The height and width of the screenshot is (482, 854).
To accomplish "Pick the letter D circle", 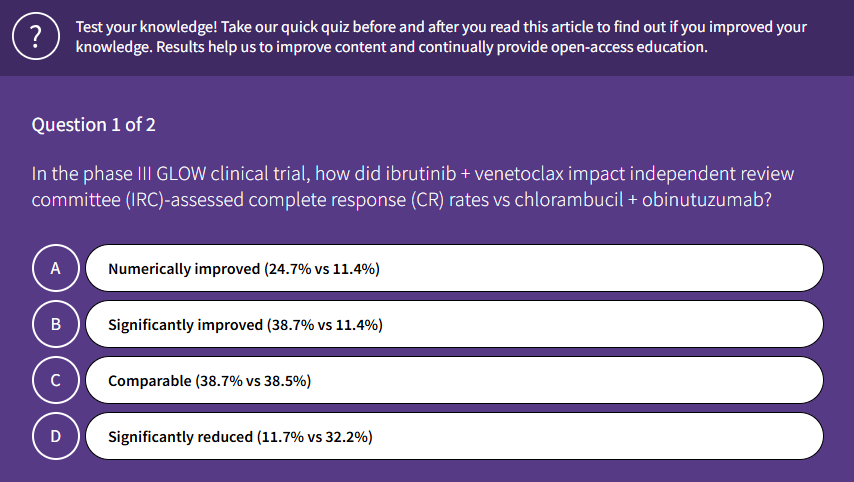I will (56, 436).
